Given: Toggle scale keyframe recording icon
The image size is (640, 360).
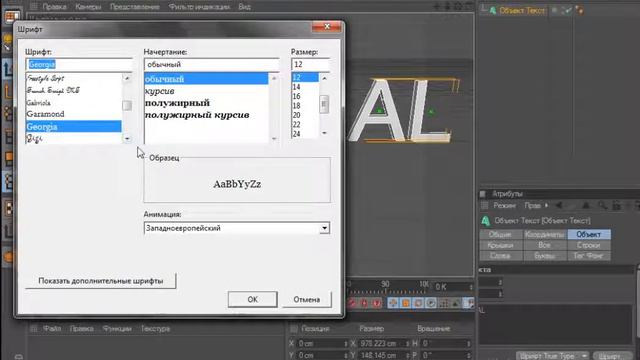Looking at the screenshot, I should pos(405,303).
